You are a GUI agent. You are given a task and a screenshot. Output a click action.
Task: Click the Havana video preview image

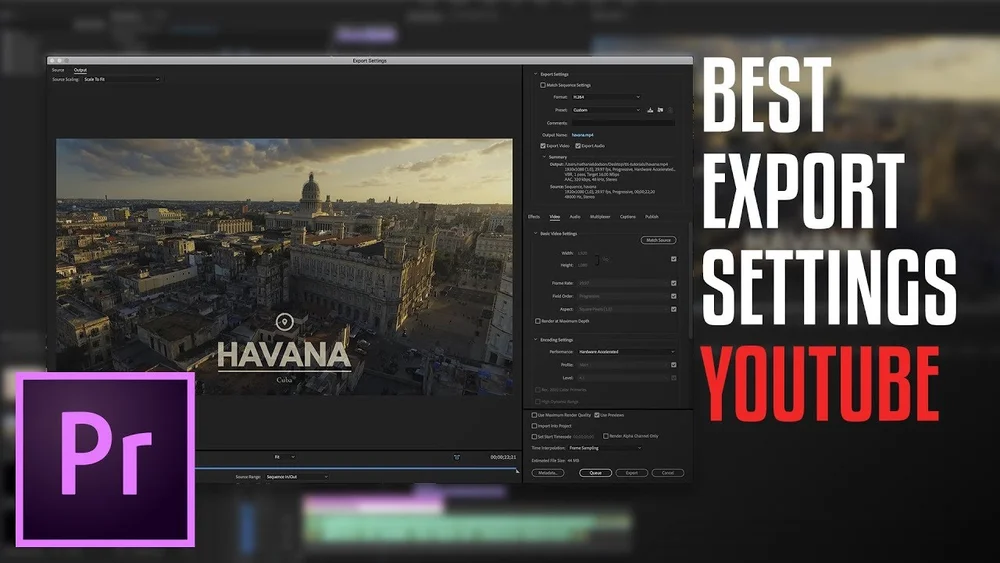tap(284, 267)
